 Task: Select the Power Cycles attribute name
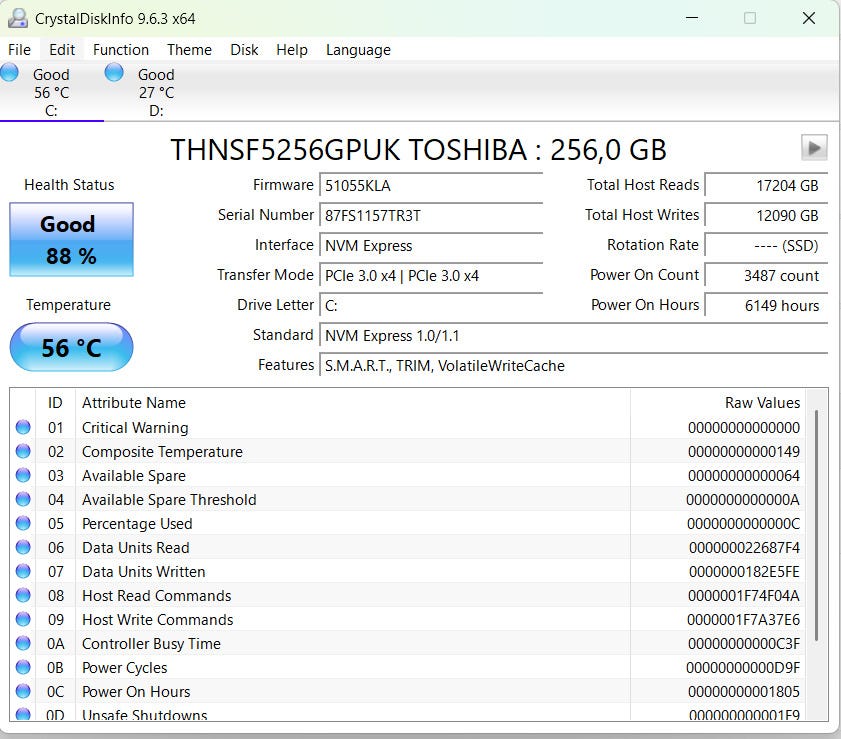tap(124, 668)
